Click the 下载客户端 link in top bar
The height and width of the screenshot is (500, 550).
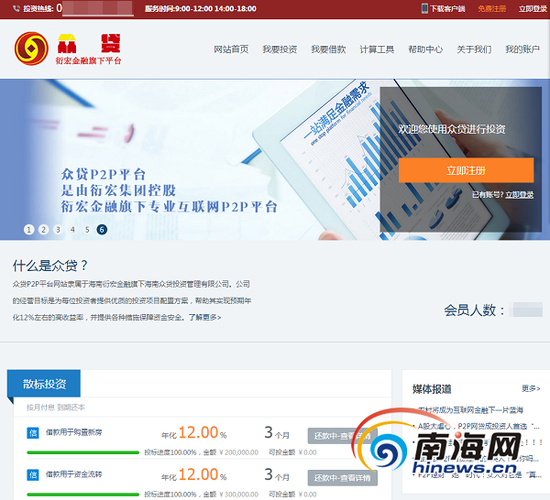(x=448, y=8)
